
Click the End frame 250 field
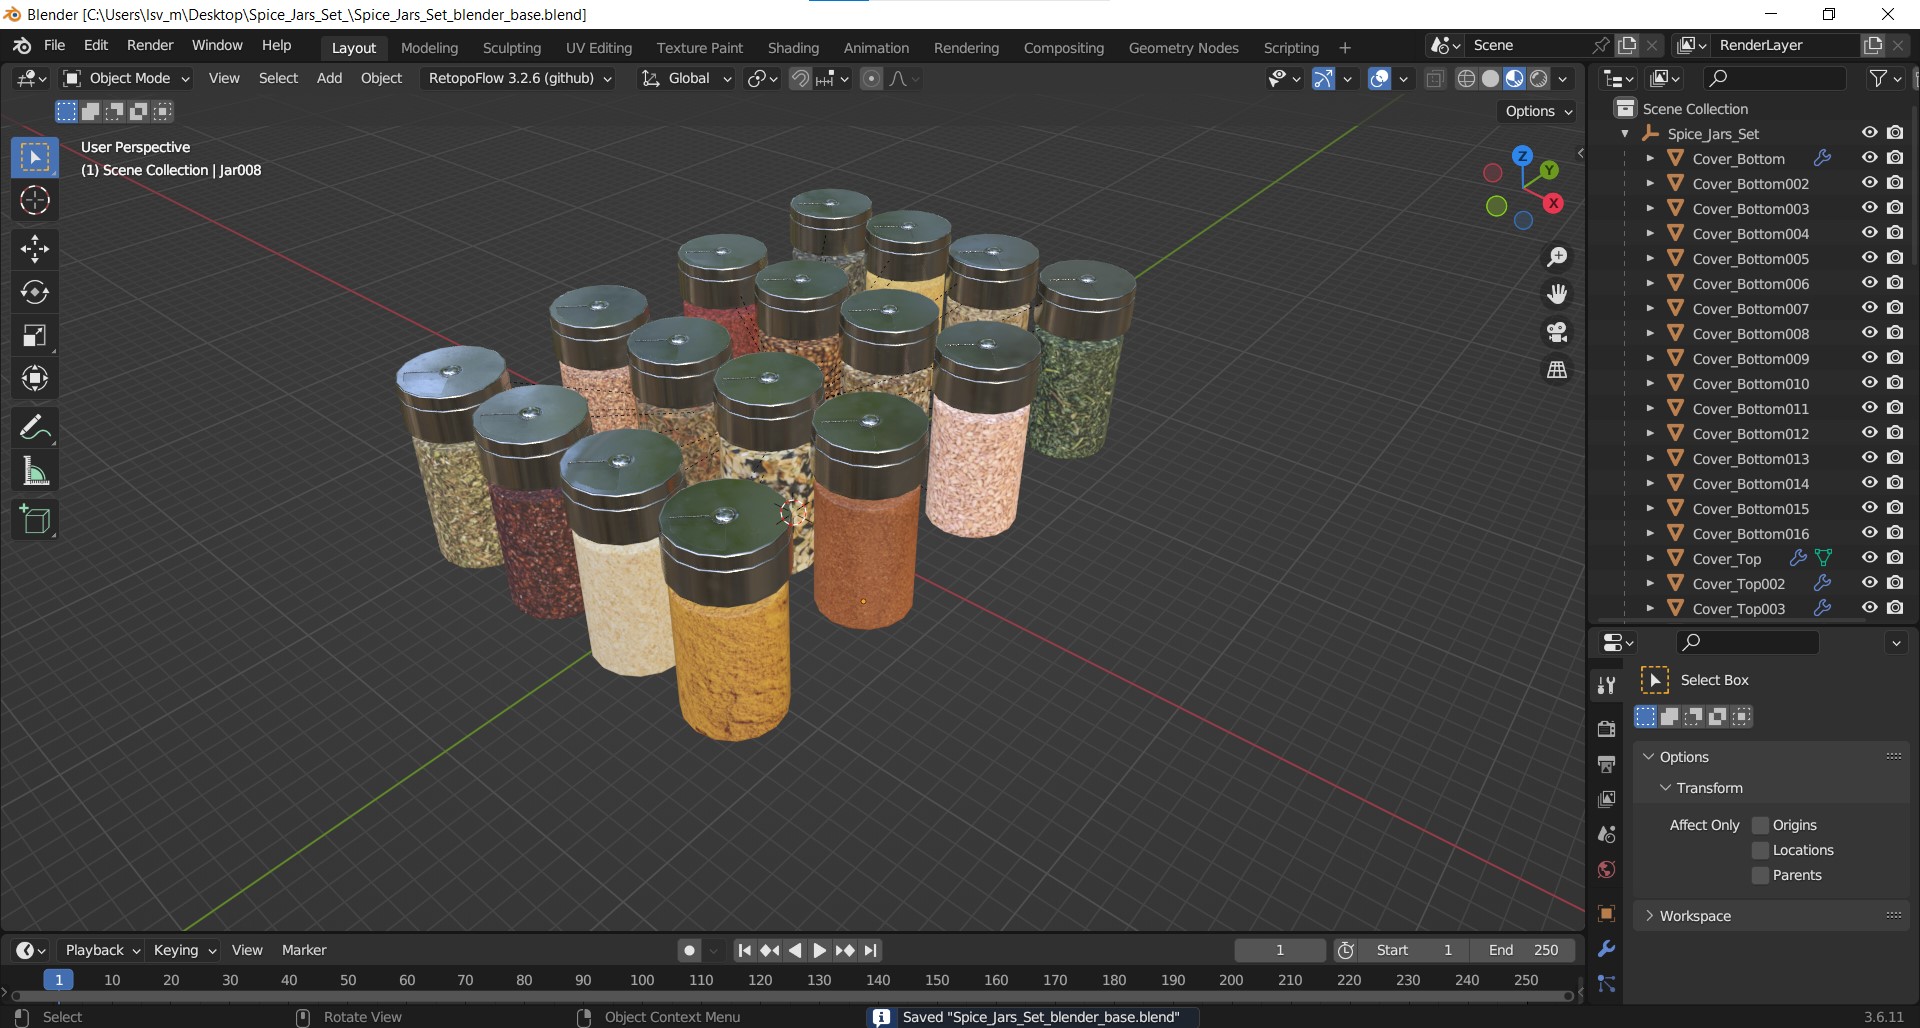click(x=1521, y=950)
